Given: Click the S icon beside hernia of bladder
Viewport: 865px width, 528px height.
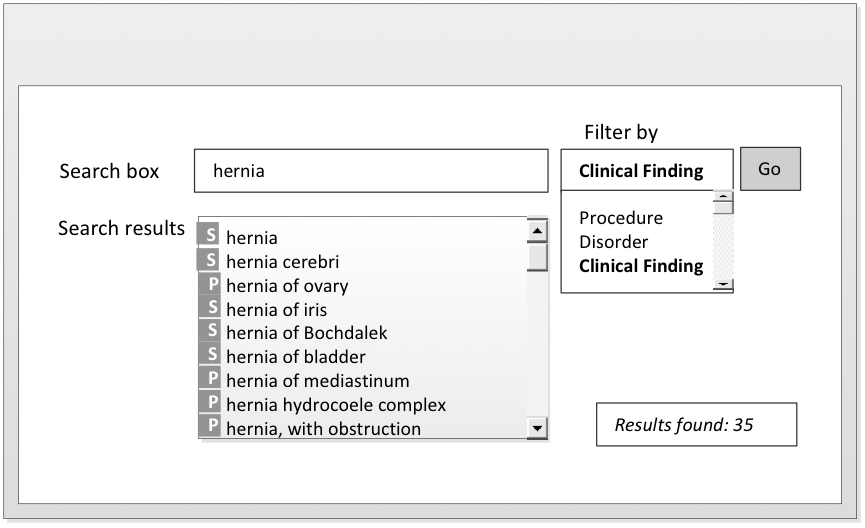Looking at the screenshot, I should [211, 356].
